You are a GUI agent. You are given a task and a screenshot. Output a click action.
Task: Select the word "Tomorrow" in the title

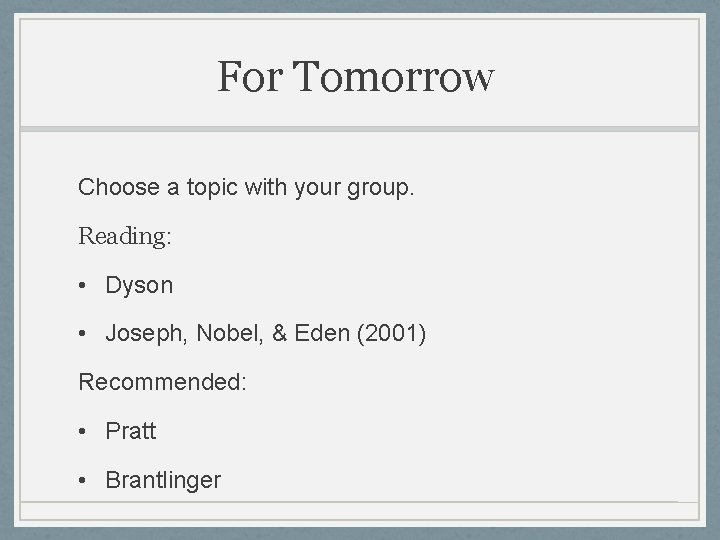(395, 77)
